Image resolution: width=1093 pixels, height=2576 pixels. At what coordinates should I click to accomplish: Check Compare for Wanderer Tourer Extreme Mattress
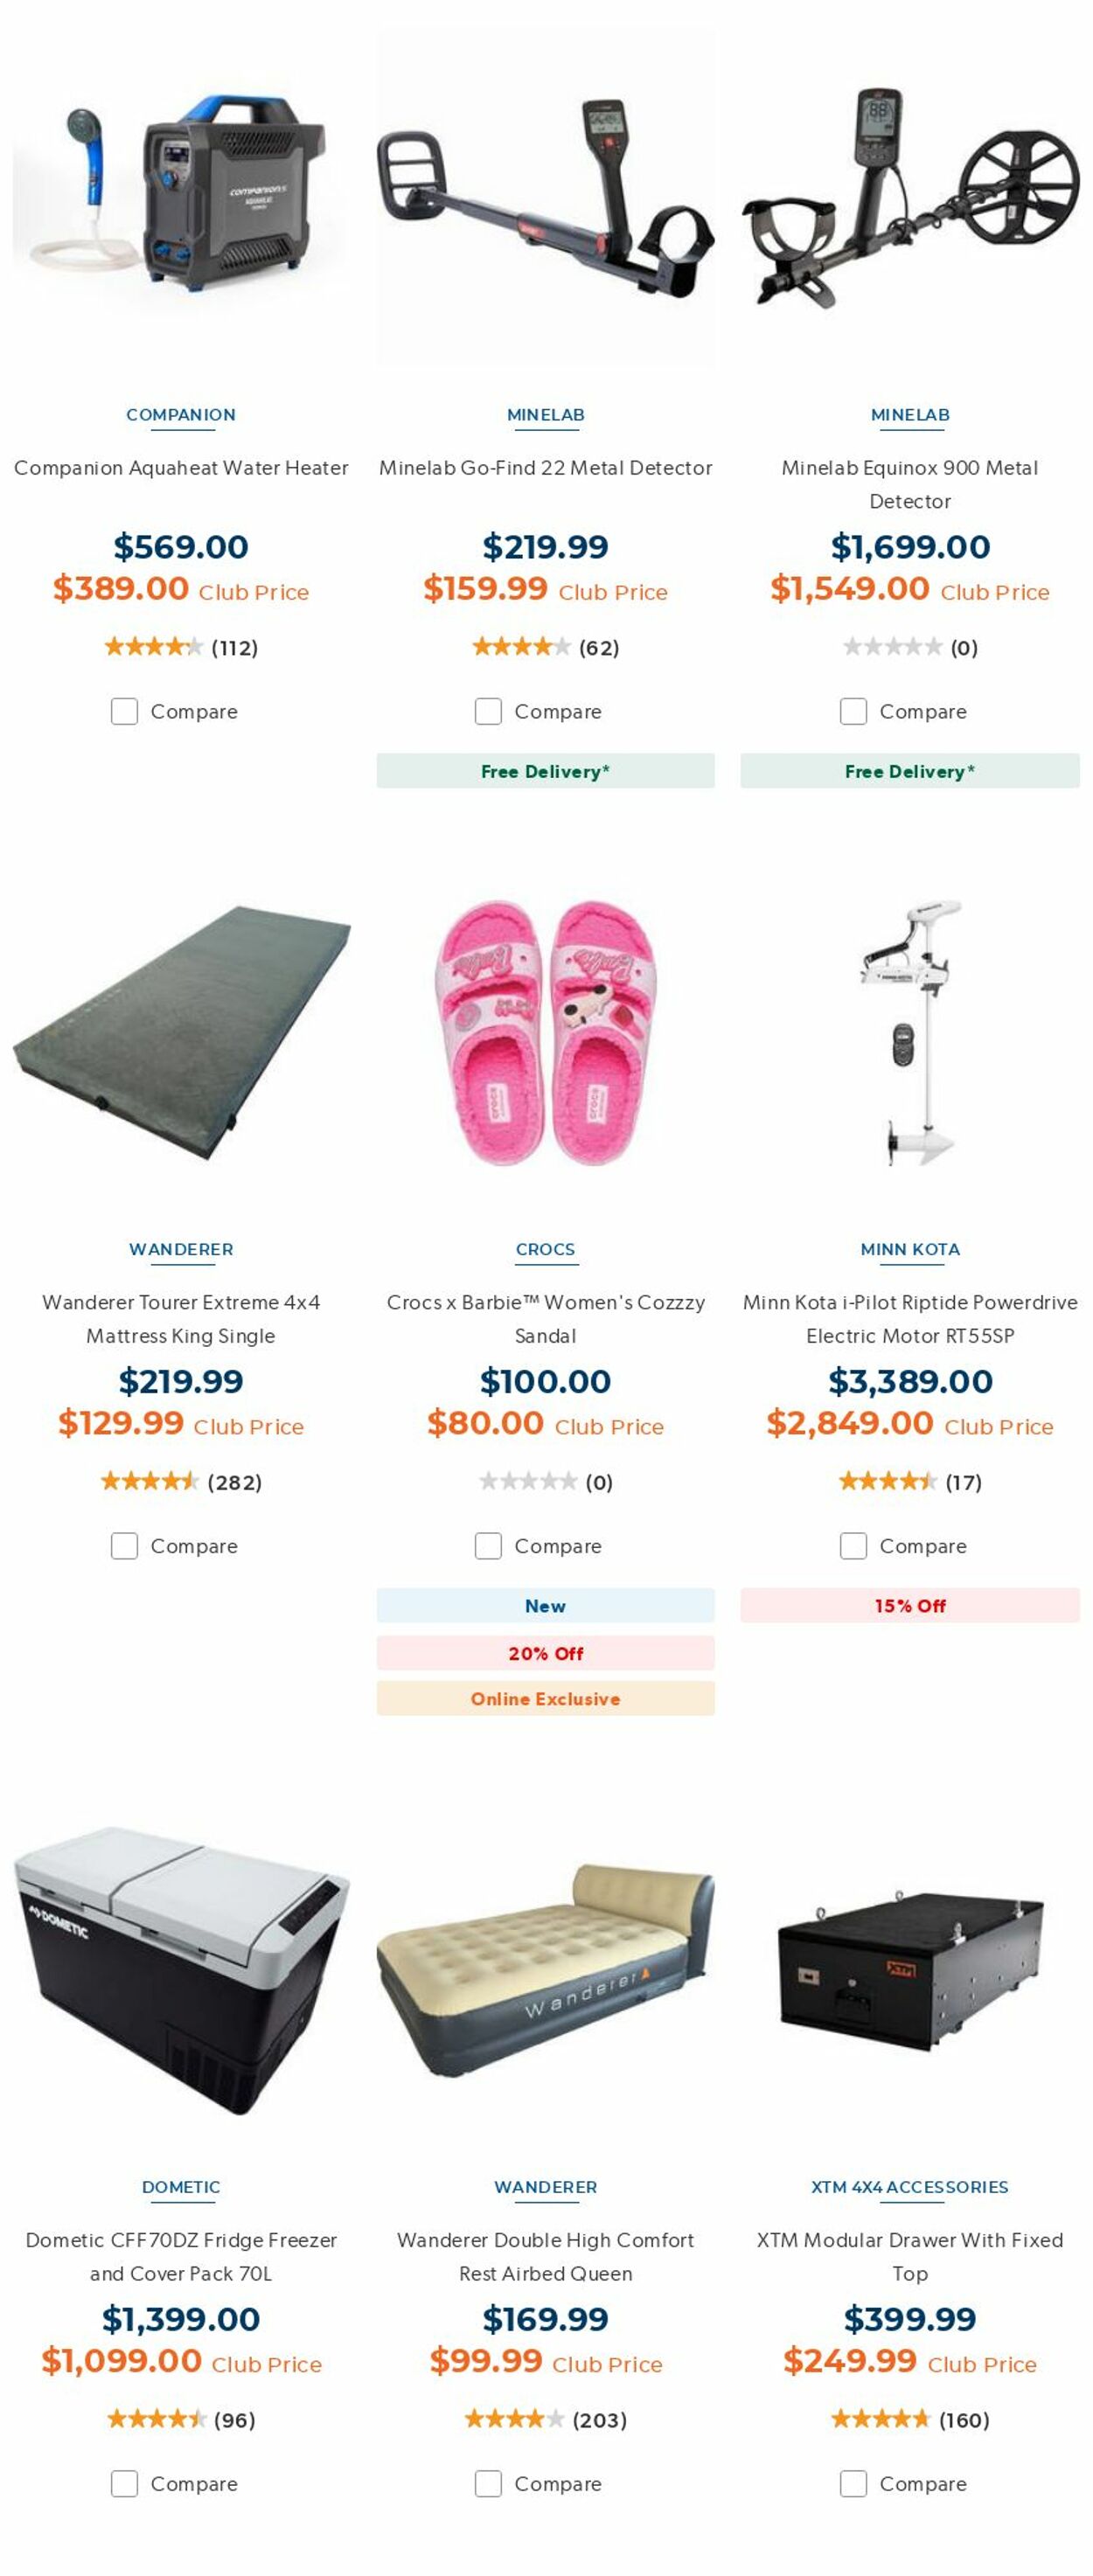point(124,1545)
